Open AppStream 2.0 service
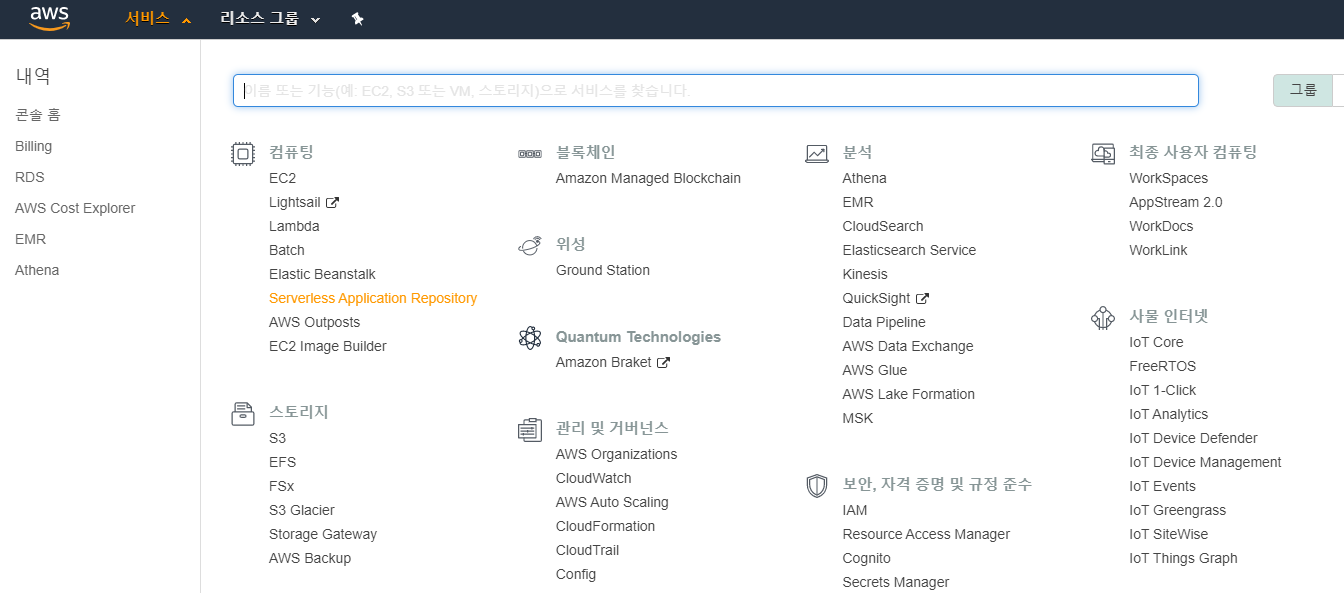The width and height of the screenshot is (1344, 593). pos(1176,202)
